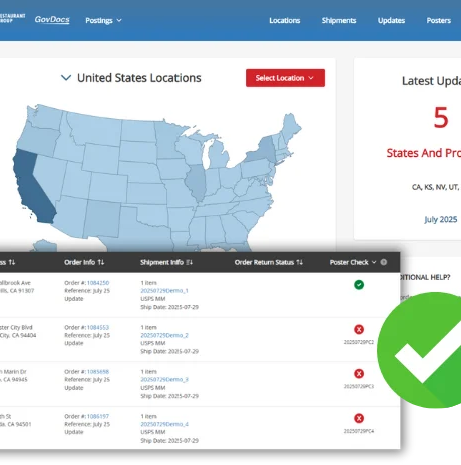Select Maine on the map
Screen dimensions: 461x465
tap(291, 126)
